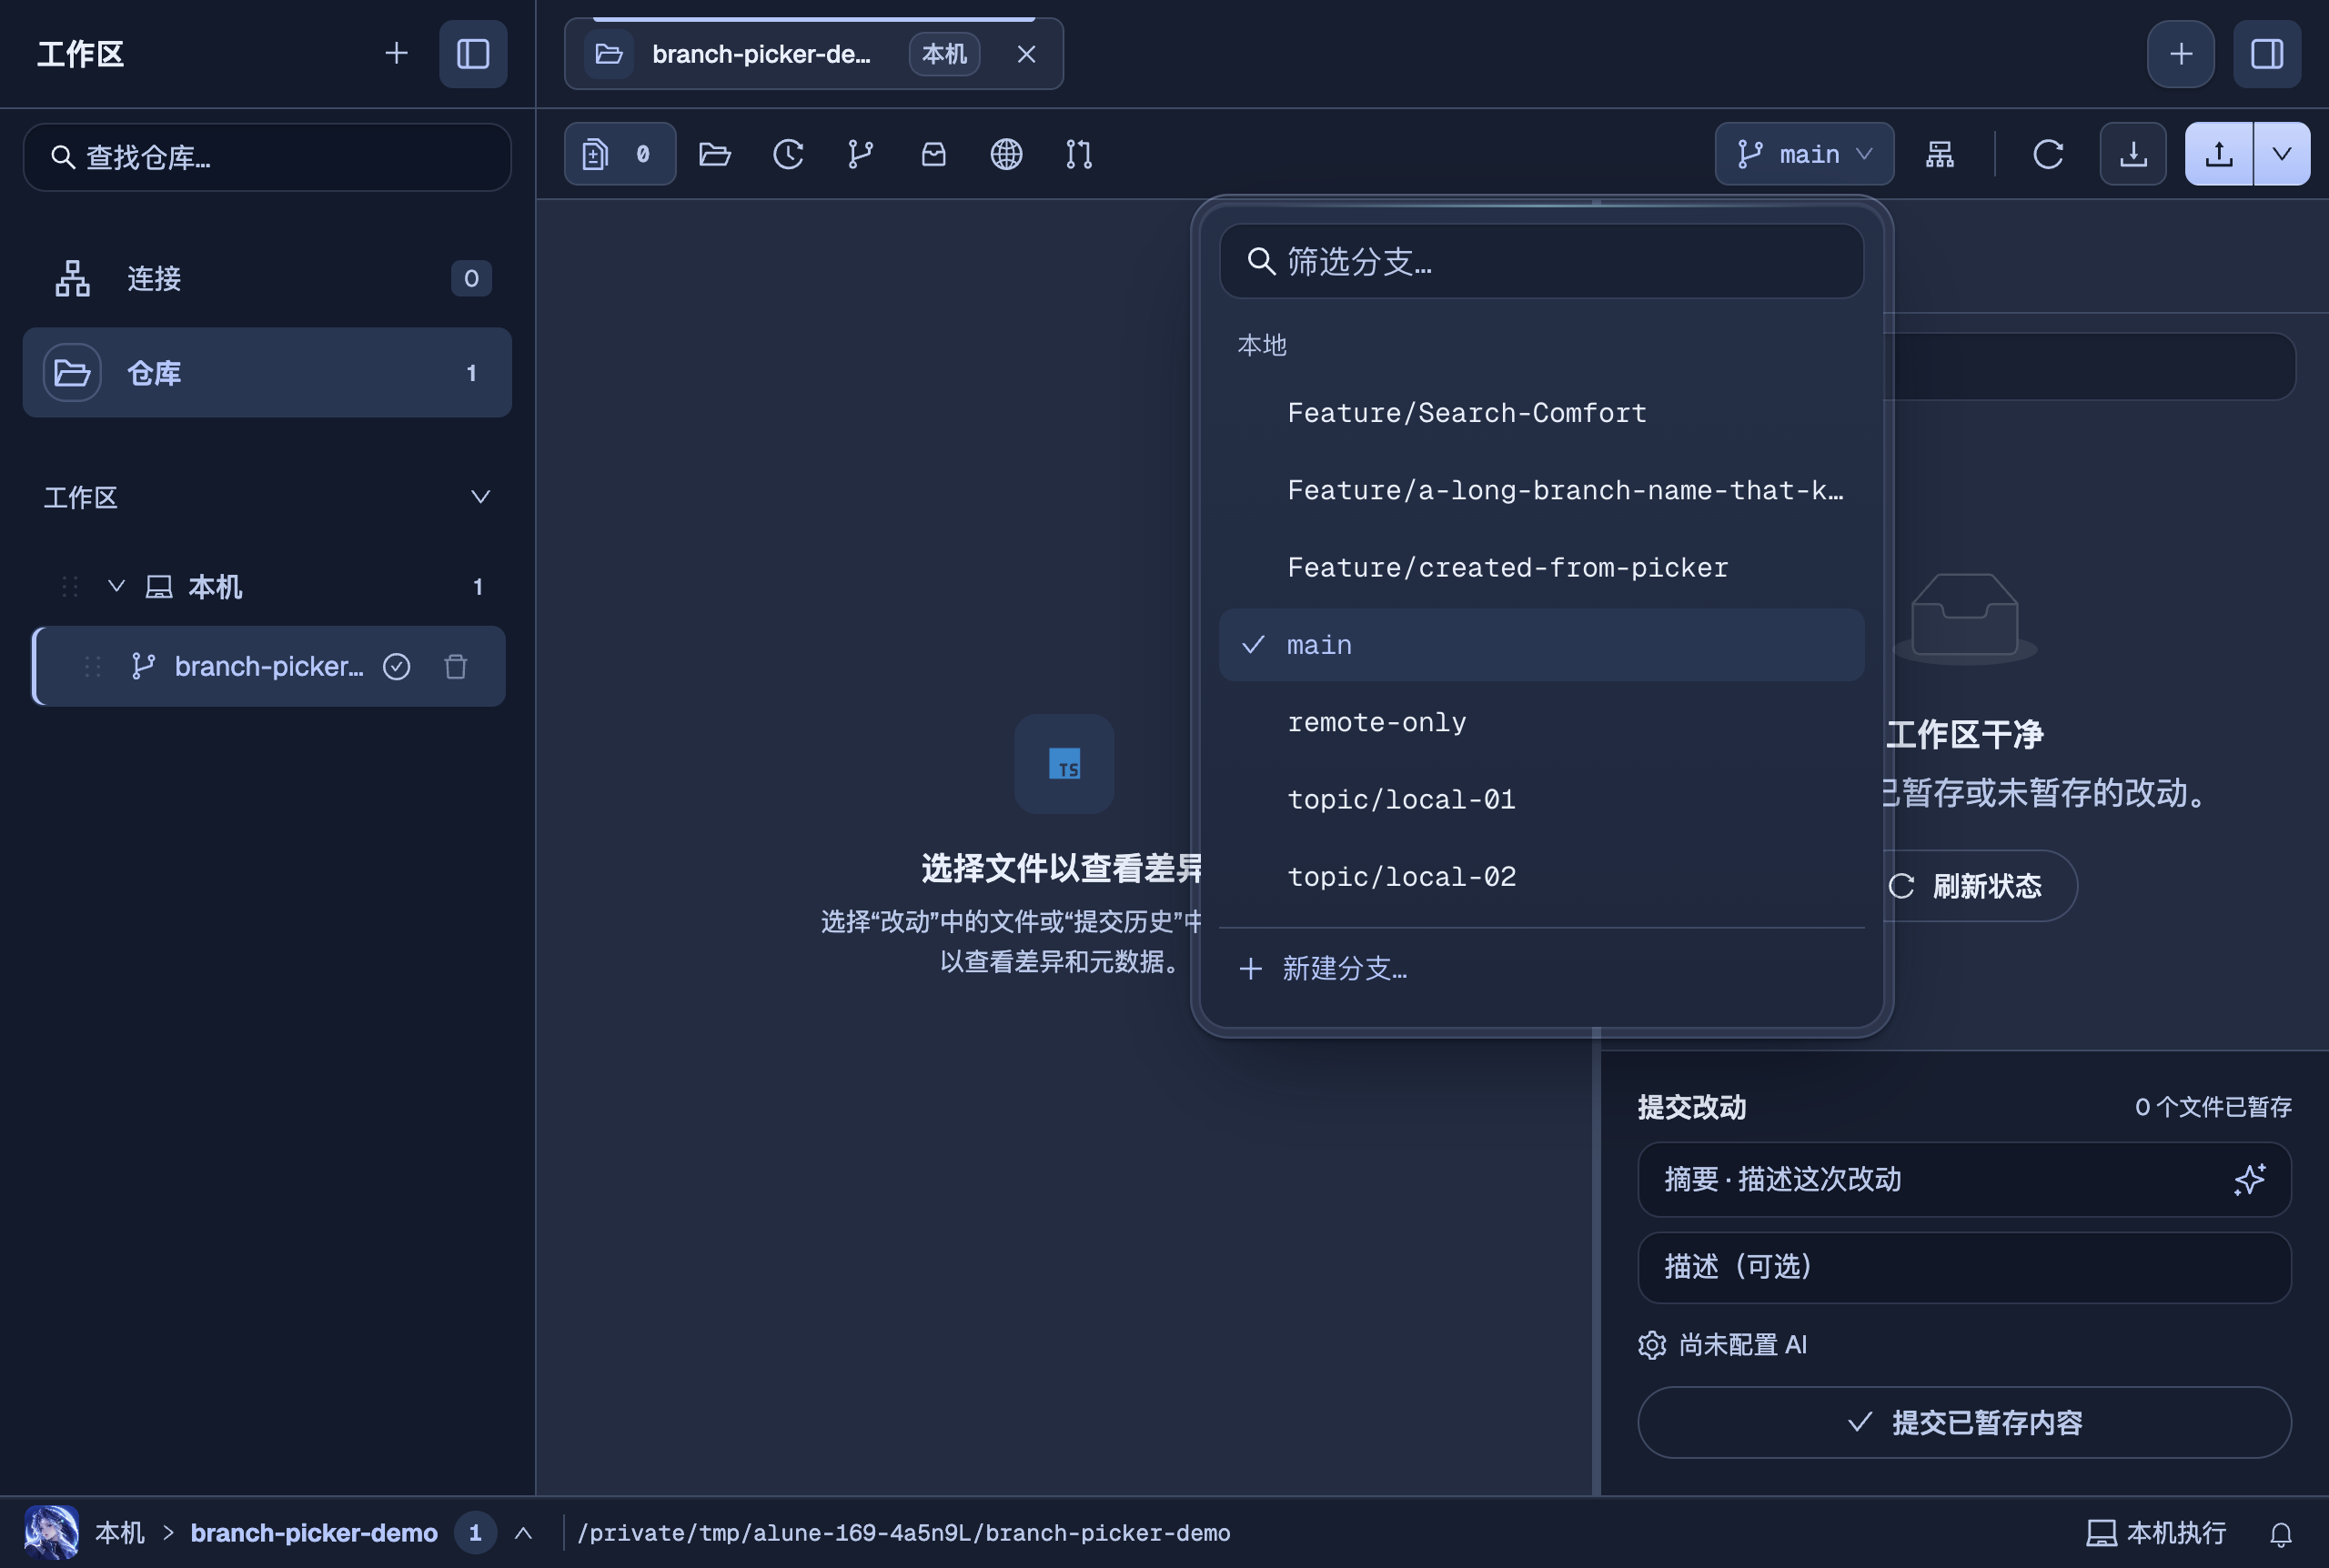Viewport: 2329px width, 1568px height.
Task: Toggle the left sidebar panel icon
Action: pyautogui.click(x=473, y=53)
